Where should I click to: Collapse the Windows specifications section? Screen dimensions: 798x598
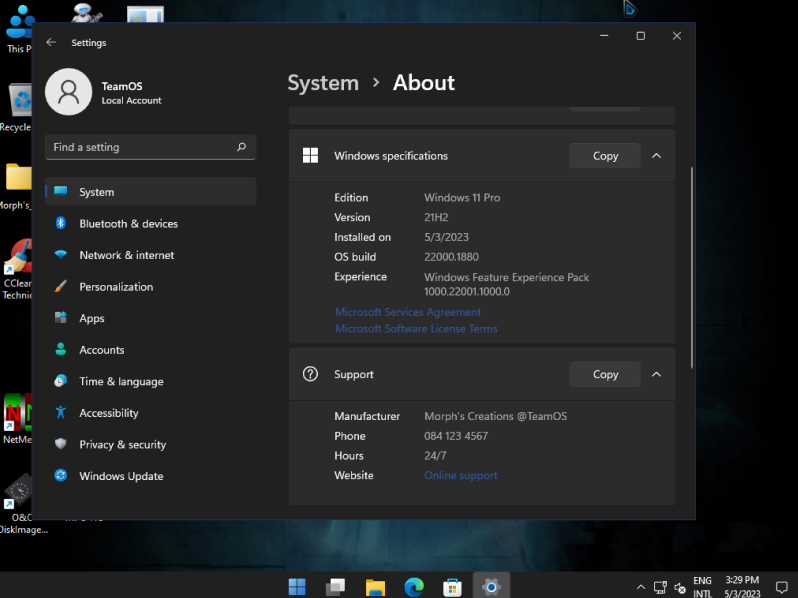(x=657, y=156)
